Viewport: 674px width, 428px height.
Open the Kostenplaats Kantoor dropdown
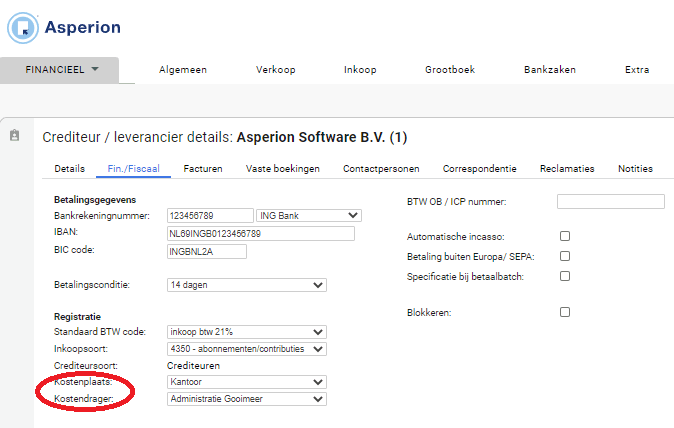pos(247,382)
